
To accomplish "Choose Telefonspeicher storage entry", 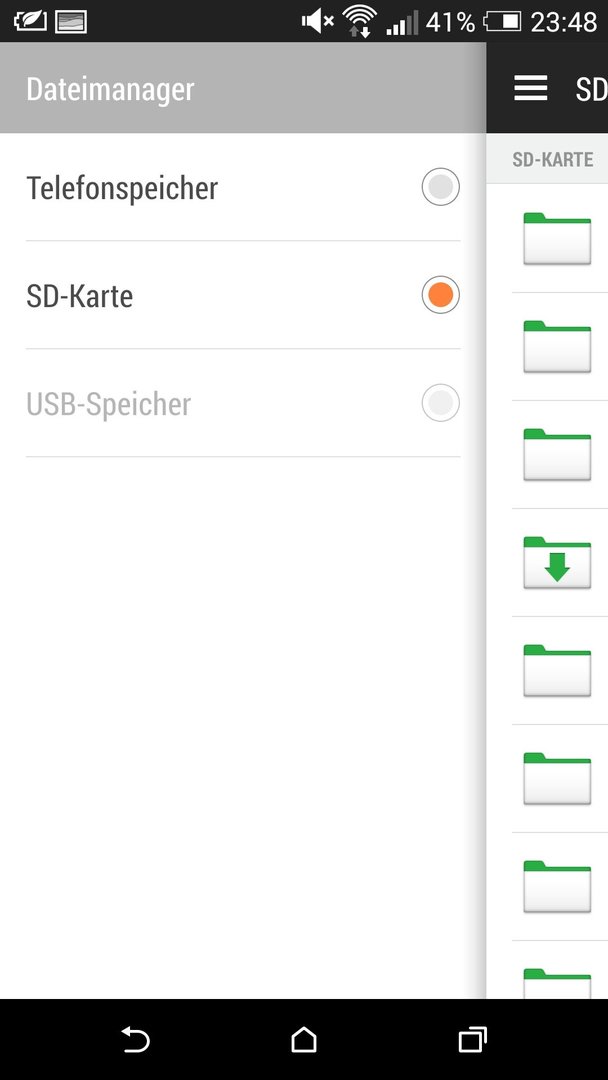I will (x=243, y=187).
